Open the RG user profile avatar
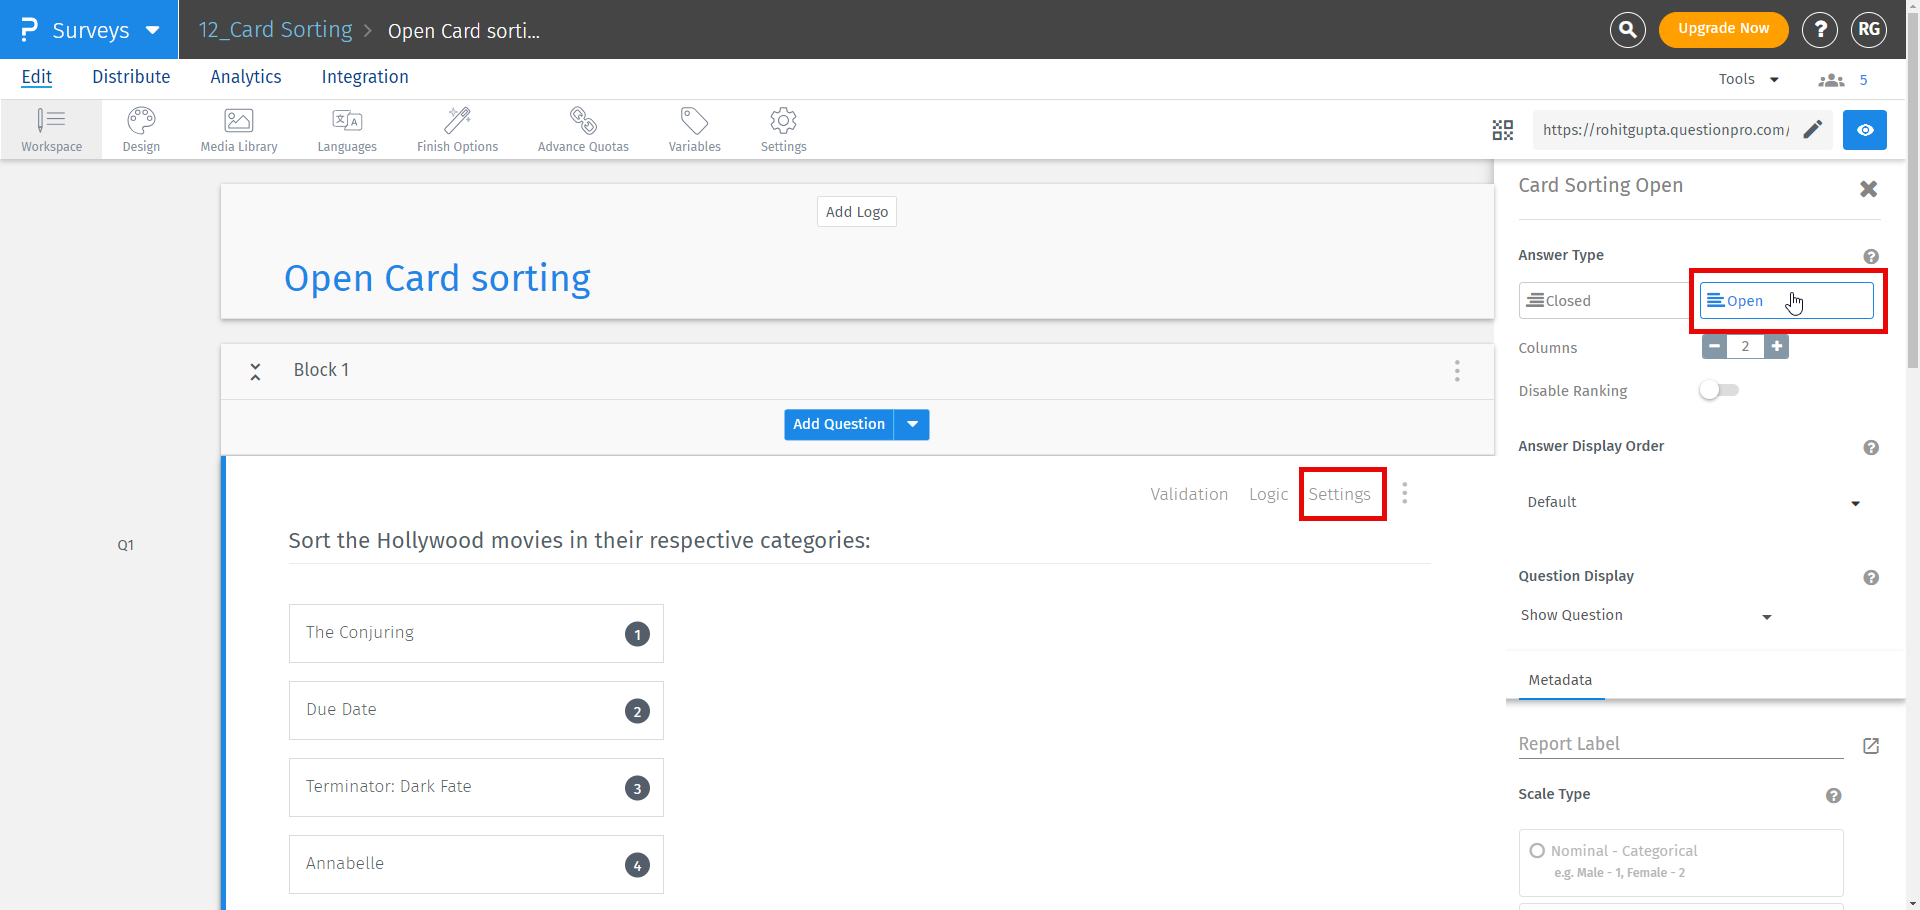 pos(1869,30)
